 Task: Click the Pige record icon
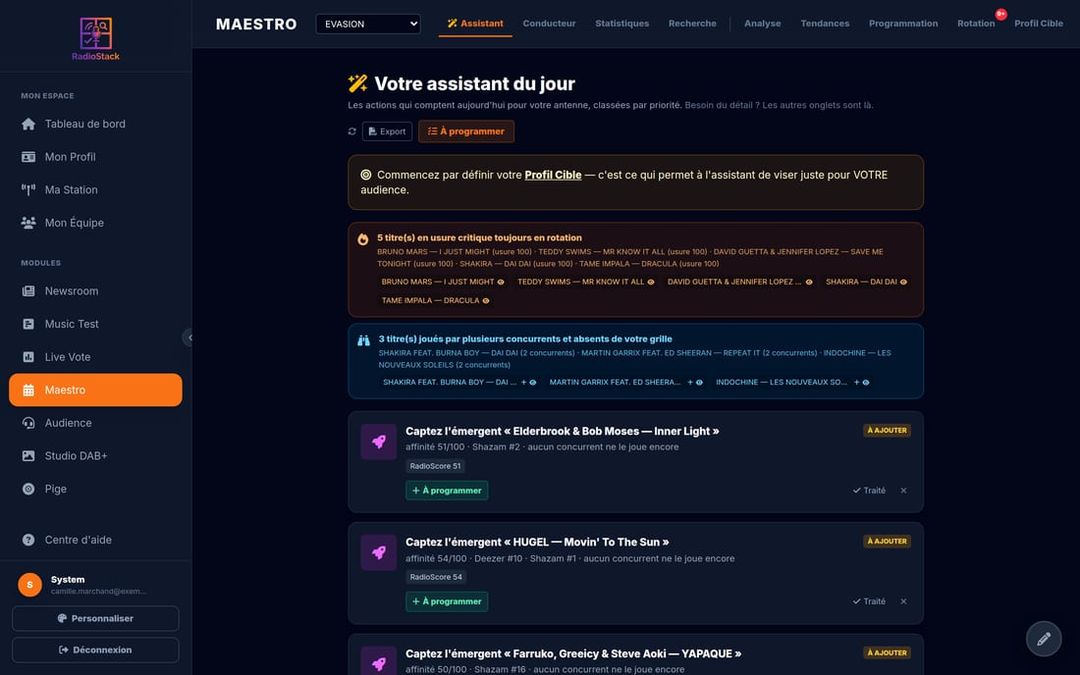click(28, 490)
